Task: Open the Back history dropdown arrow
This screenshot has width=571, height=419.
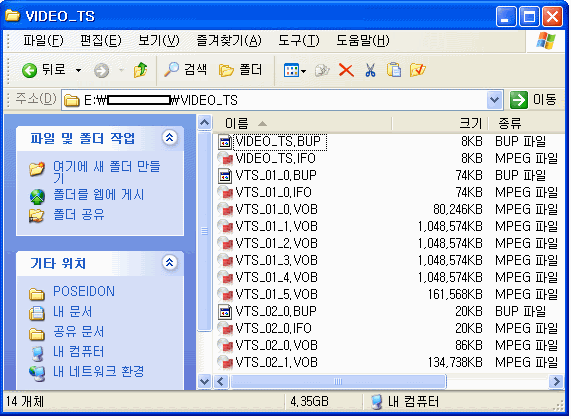Action: click(x=78, y=70)
